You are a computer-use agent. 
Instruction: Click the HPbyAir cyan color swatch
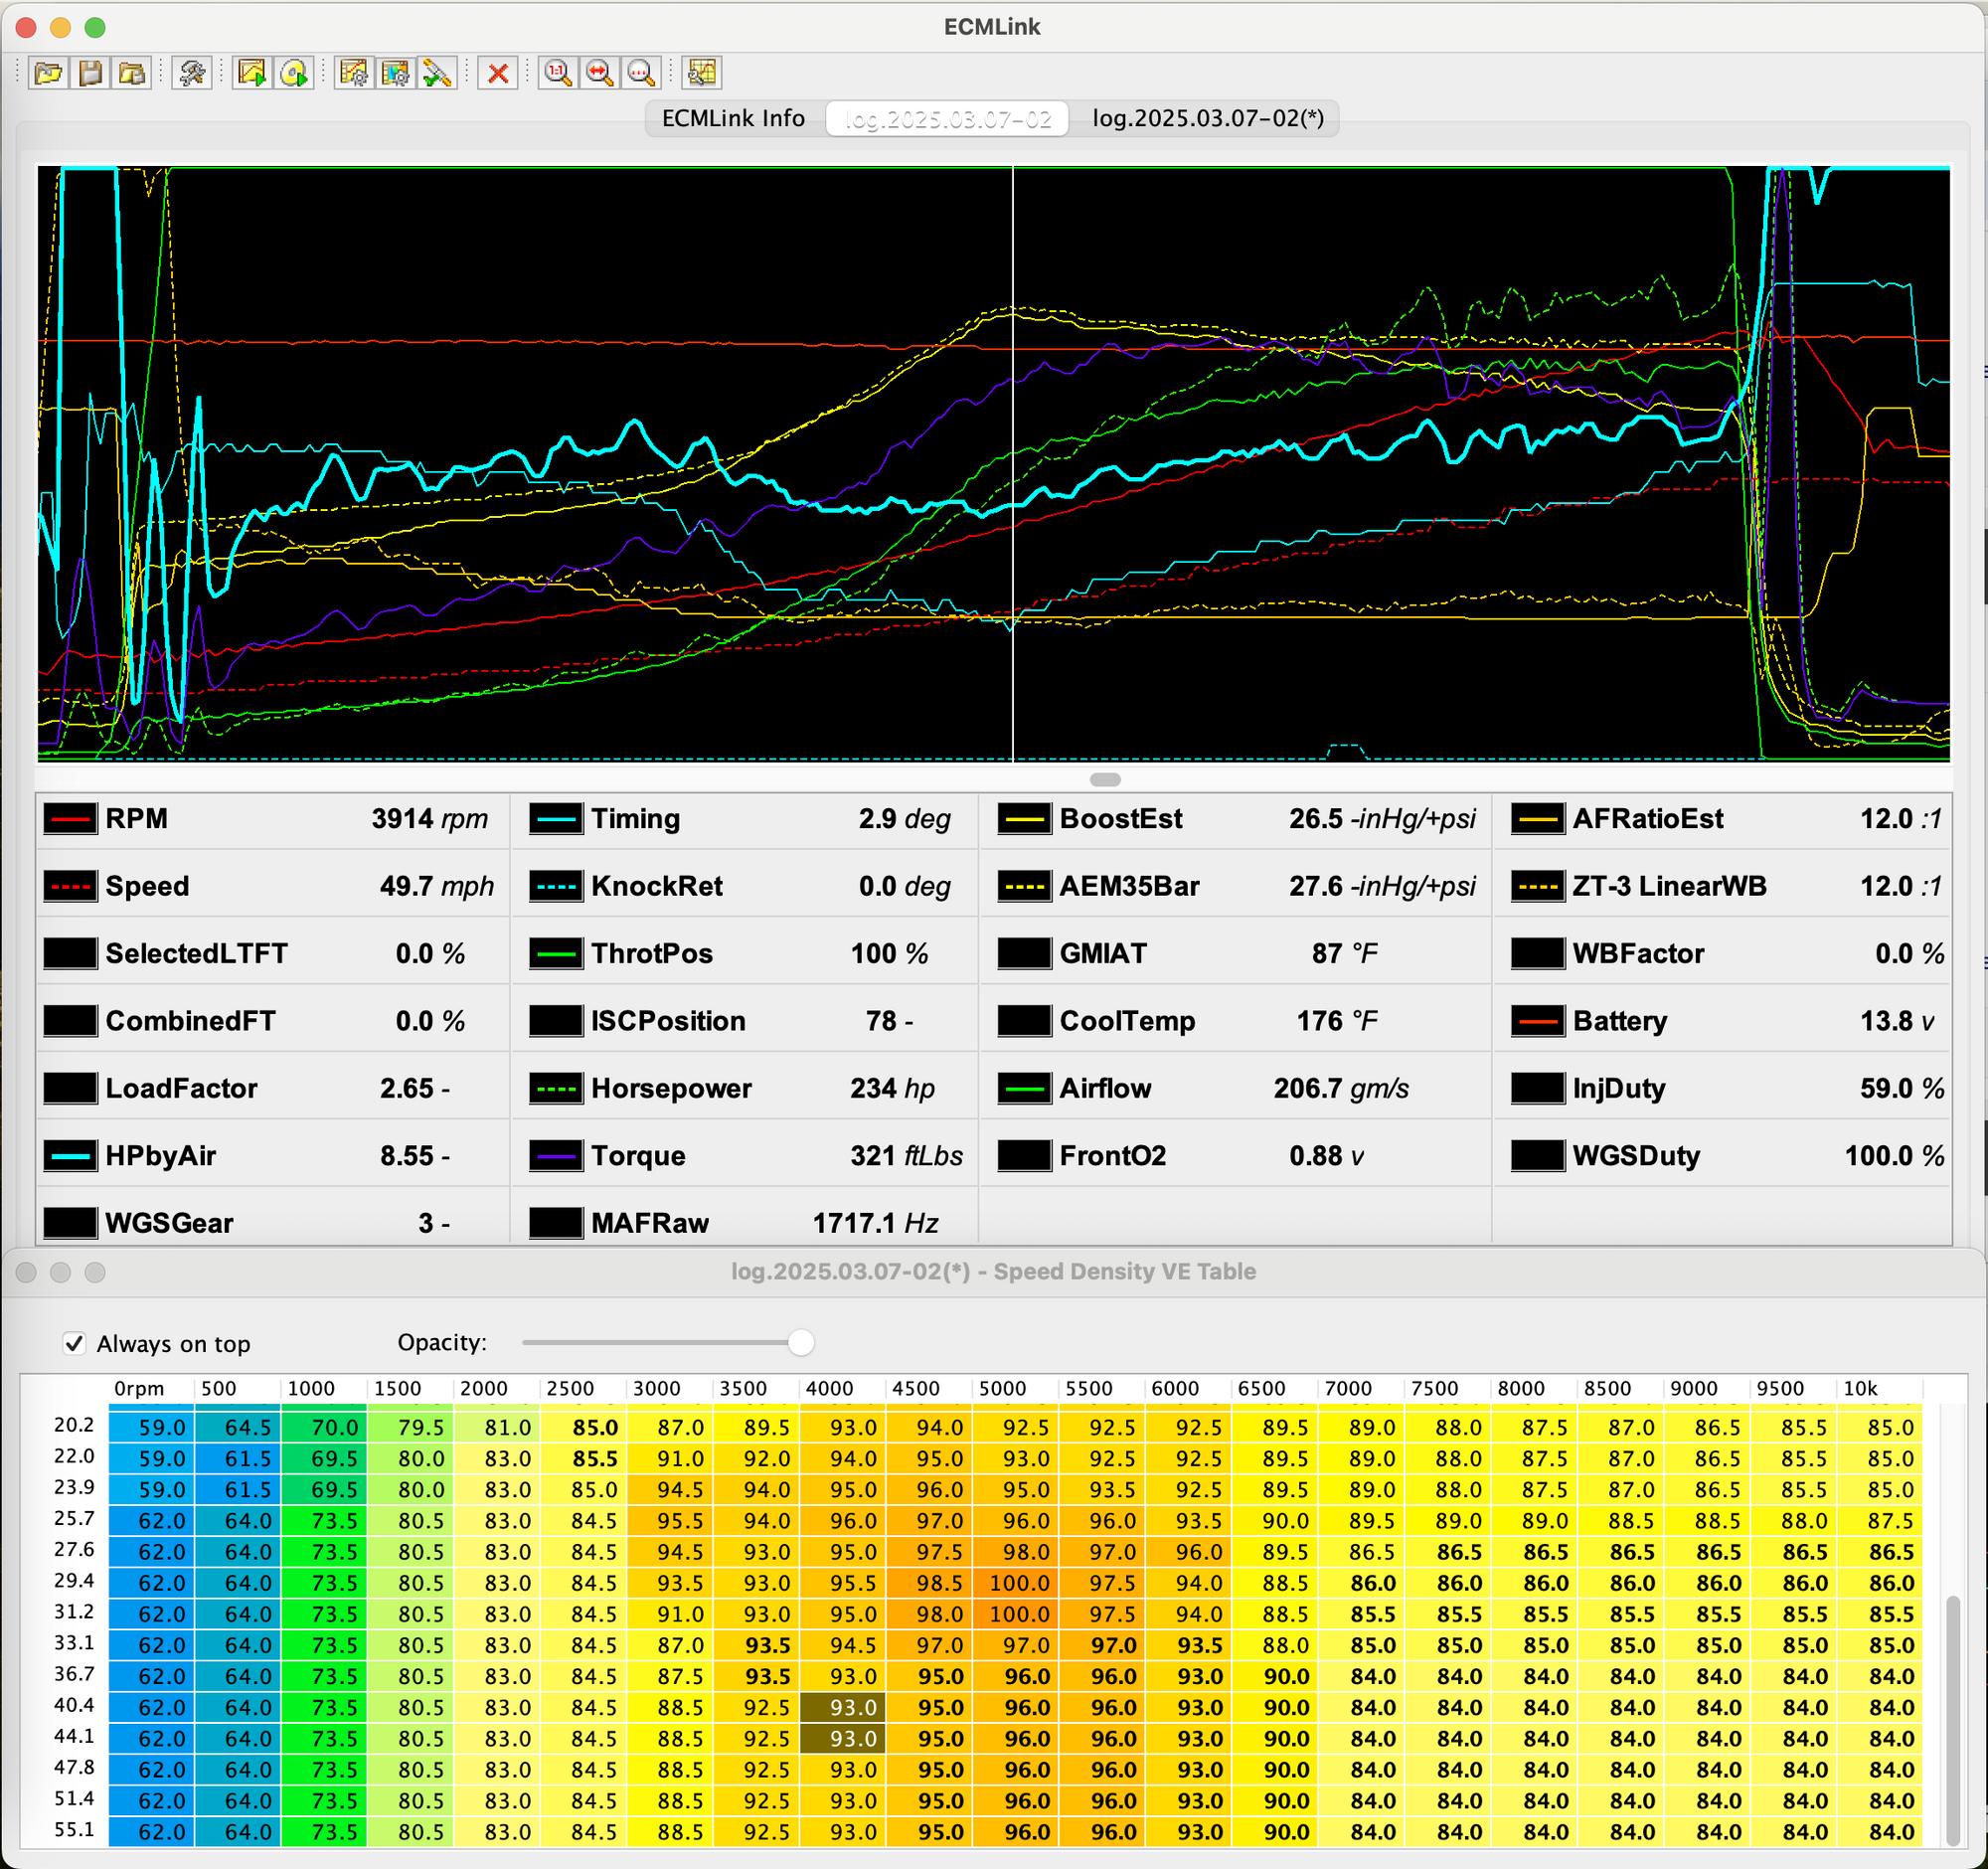(x=70, y=1156)
